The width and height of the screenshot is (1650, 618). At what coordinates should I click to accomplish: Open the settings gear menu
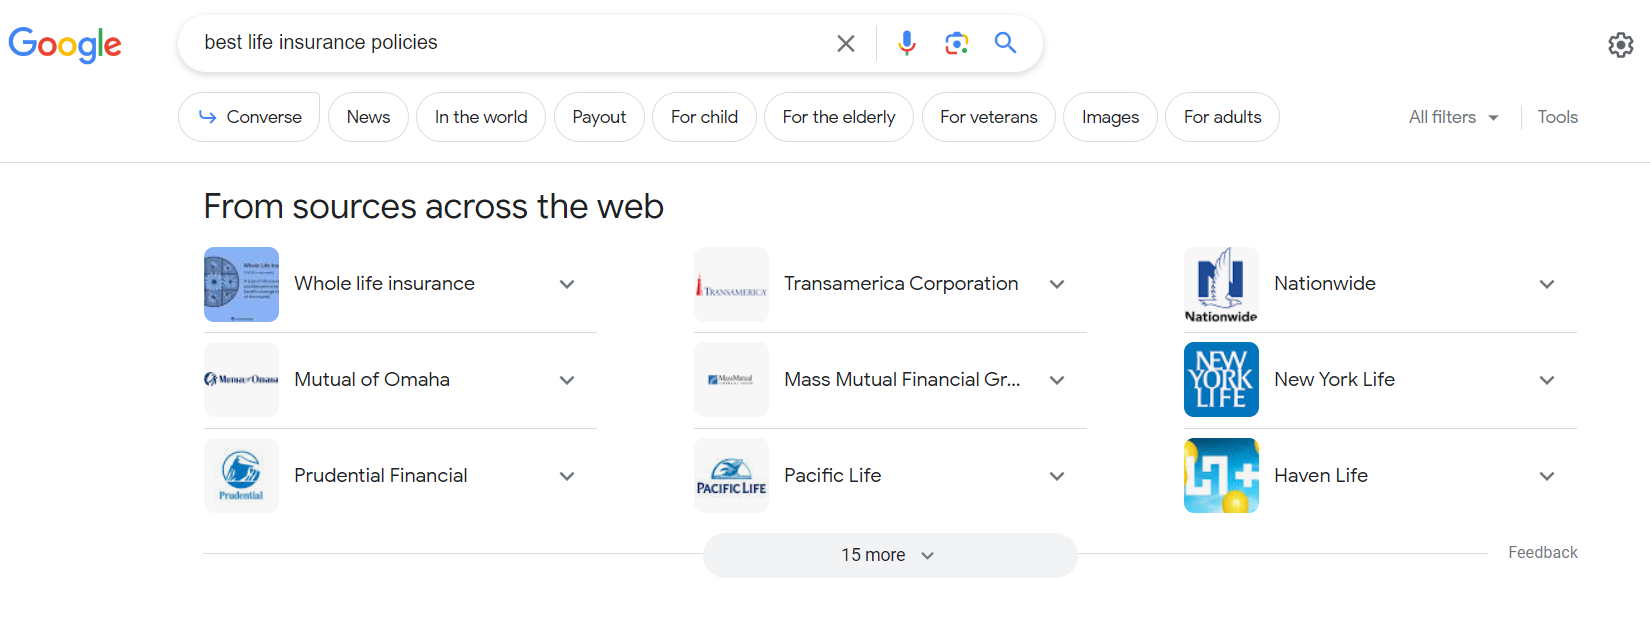point(1620,45)
